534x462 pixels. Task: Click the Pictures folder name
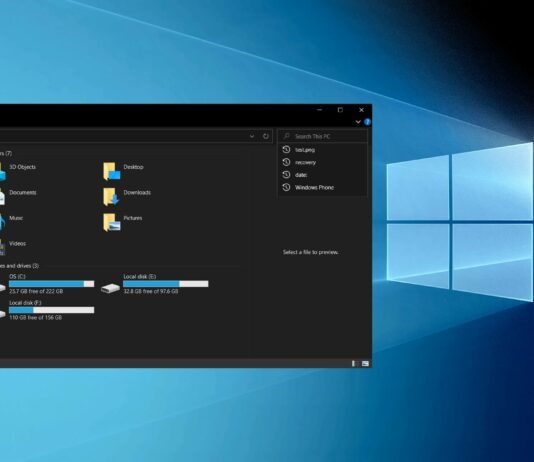(133, 218)
